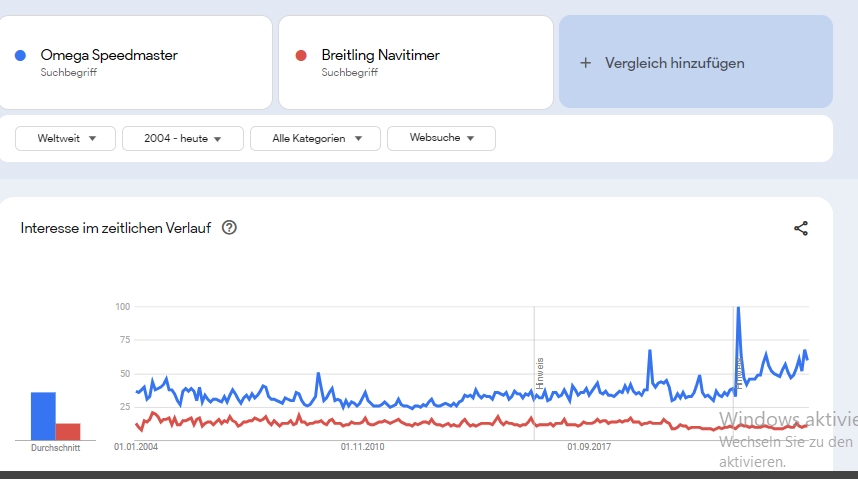Viewport: 858px width, 479px height.
Task: Click the 01.11.2010 date axis label
Action: pos(363,446)
